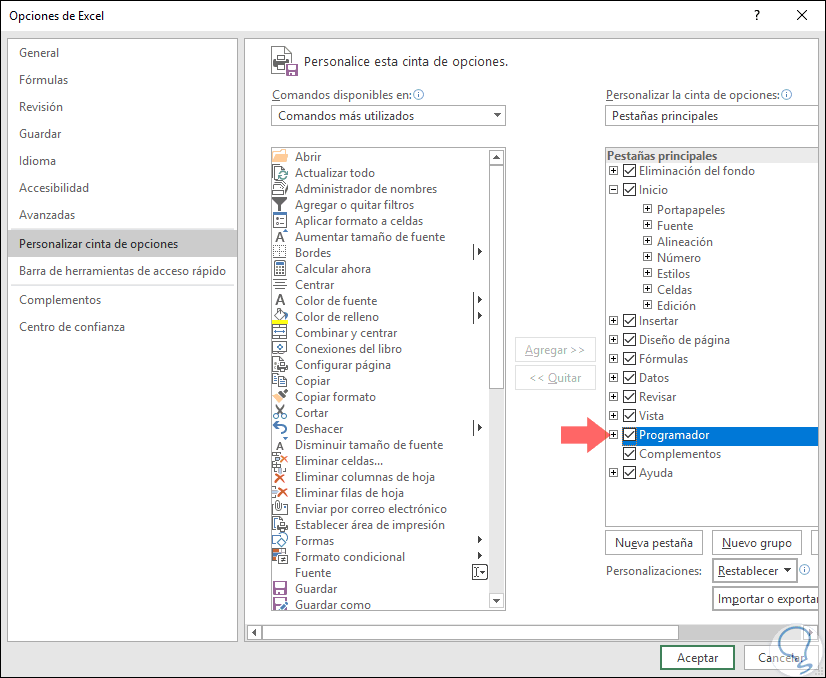Image resolution: width=826 pixels, height=678 pixels.
Task: Click the Centrar alignment icon
Action: tap(280, 284)
